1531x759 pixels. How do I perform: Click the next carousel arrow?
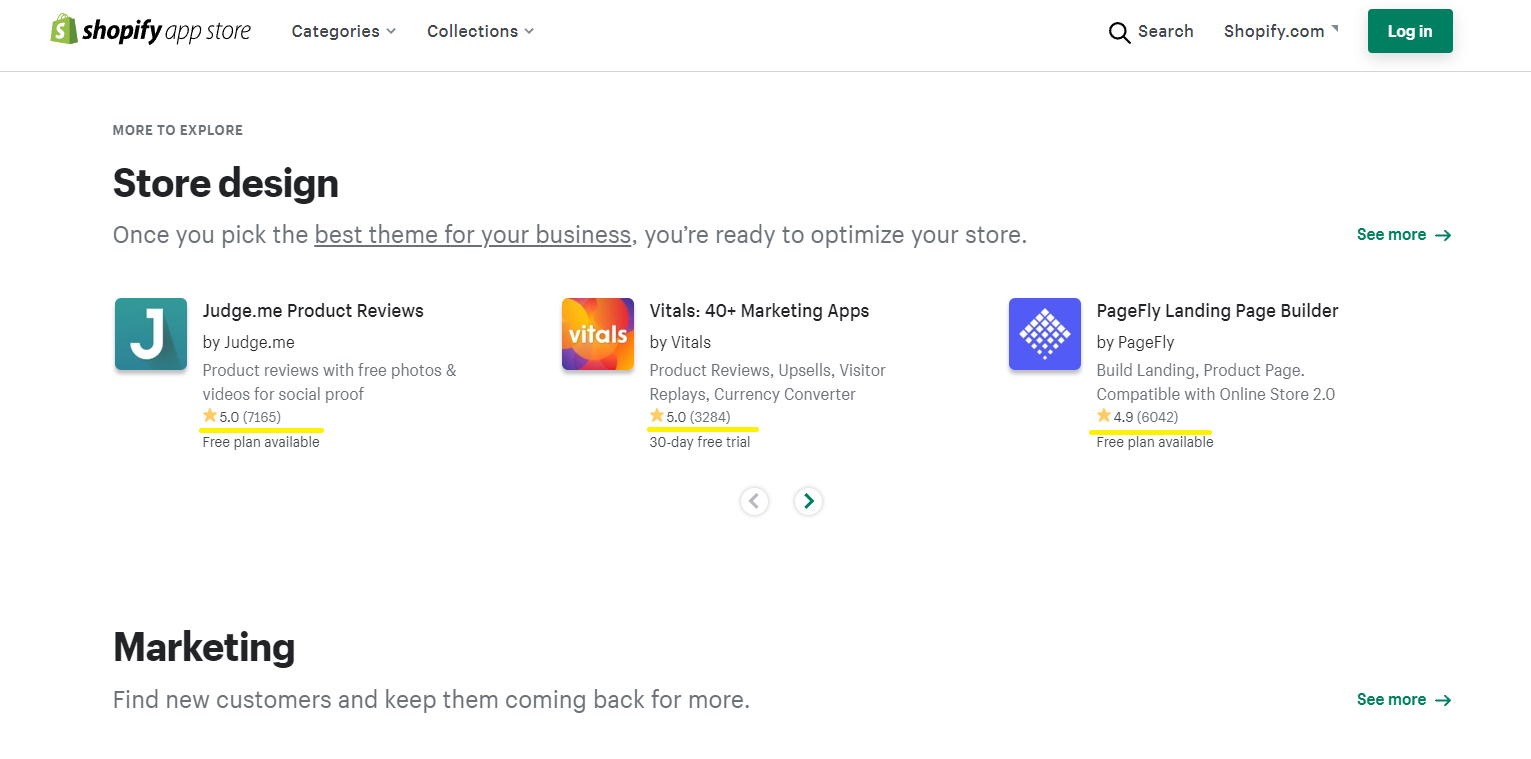(809, 501)
